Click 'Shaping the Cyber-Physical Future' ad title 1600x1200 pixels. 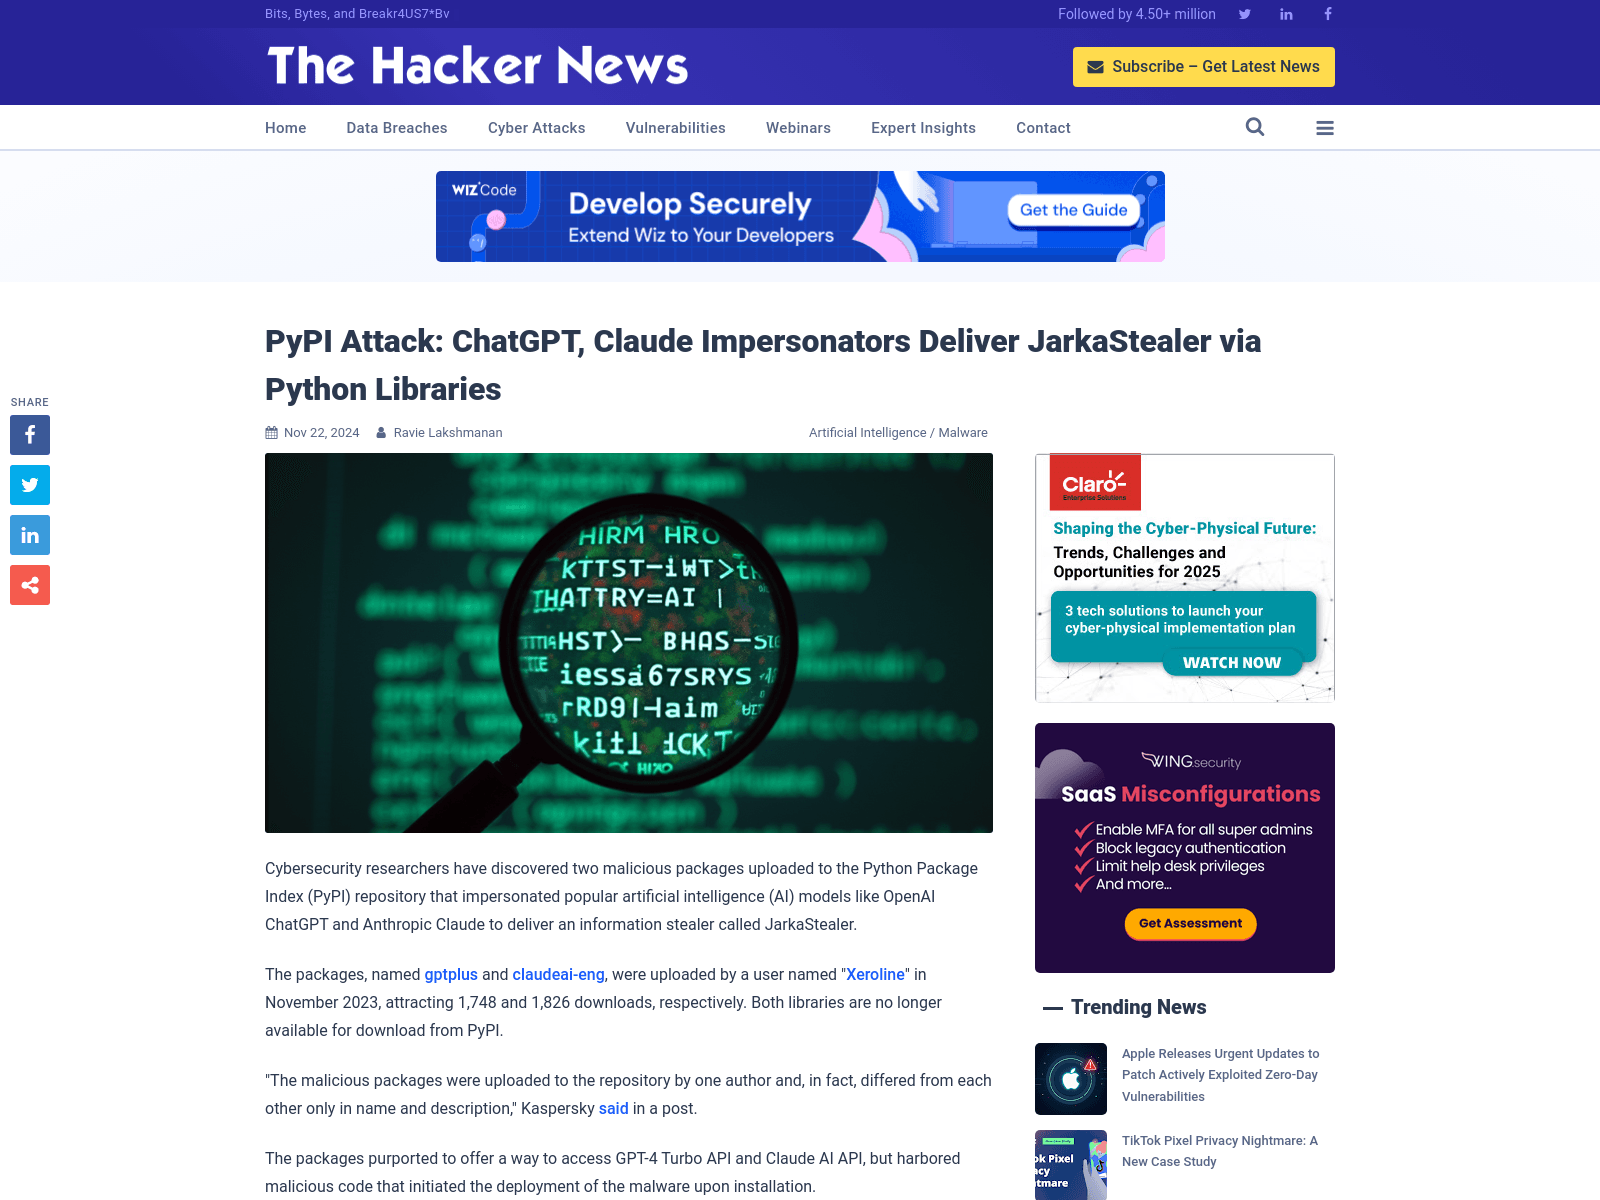(1185, 528)
